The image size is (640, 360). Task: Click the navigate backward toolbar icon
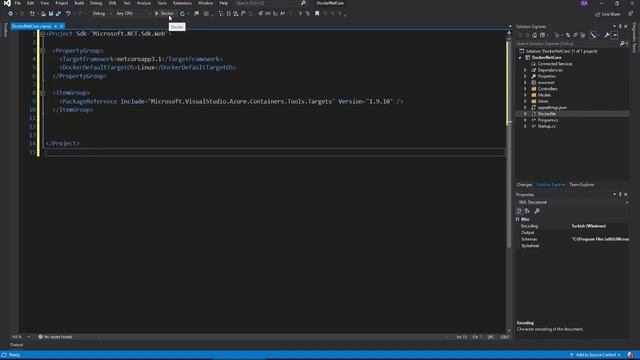(10, 13)
